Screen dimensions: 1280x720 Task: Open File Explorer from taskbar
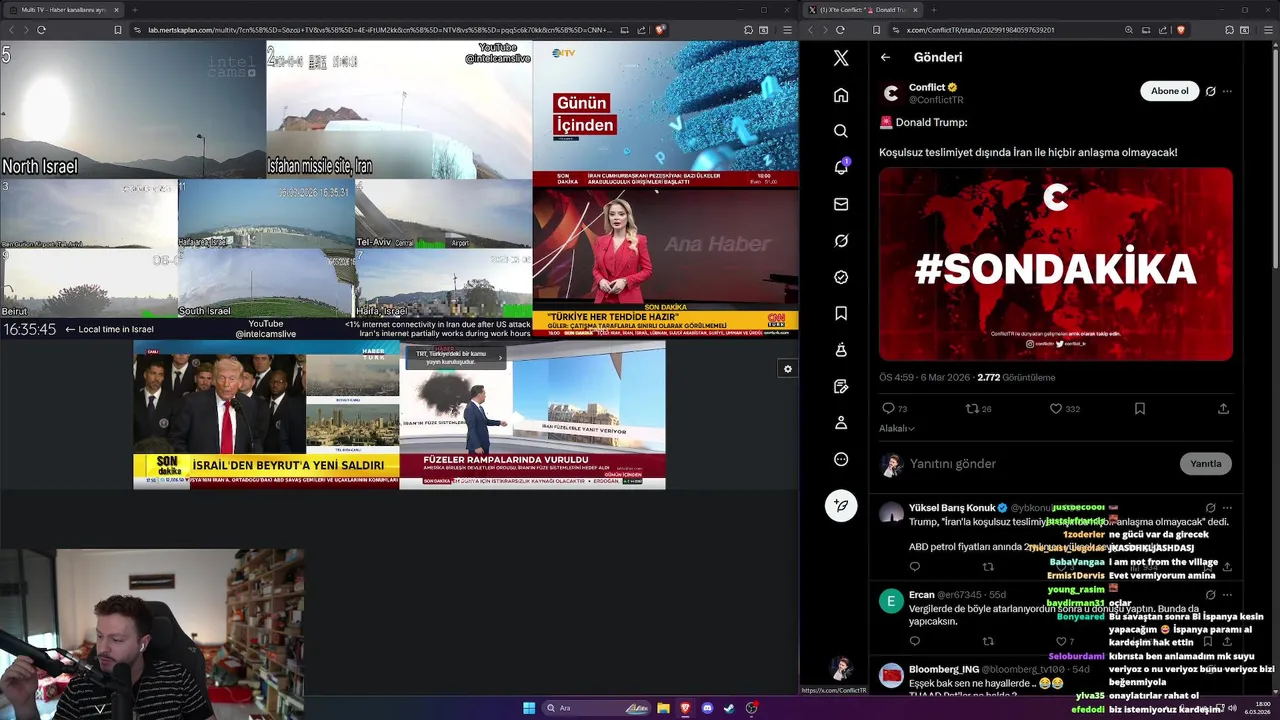663,708
